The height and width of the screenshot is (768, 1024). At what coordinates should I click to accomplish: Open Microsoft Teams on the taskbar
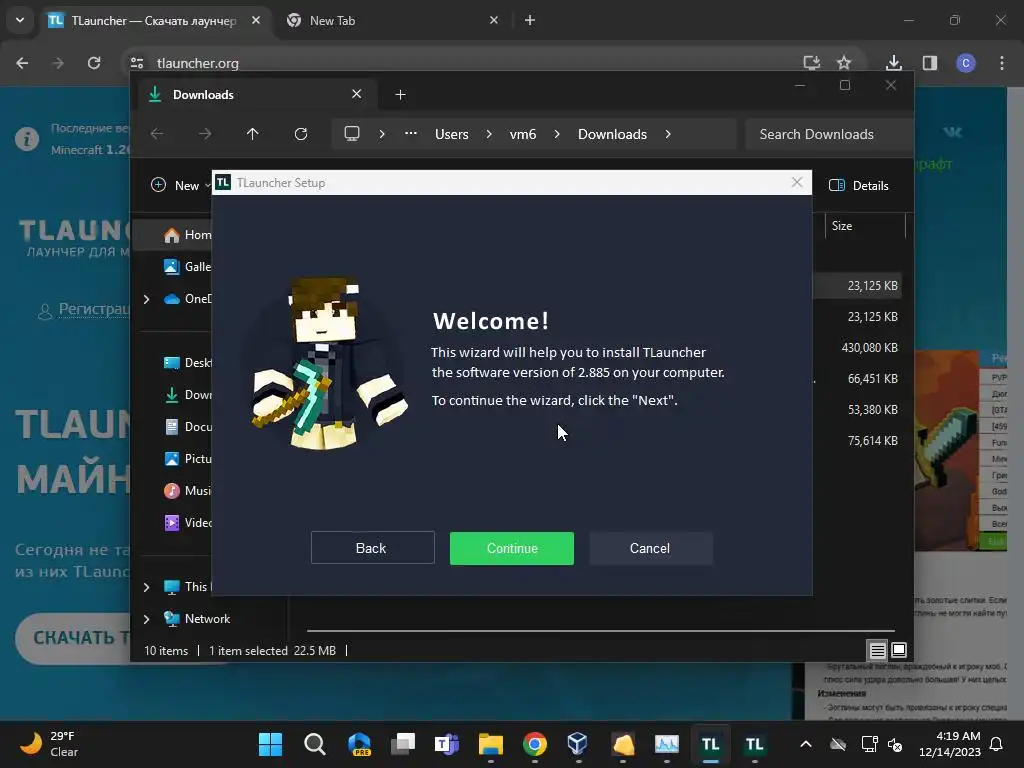[x=447, y=744]
